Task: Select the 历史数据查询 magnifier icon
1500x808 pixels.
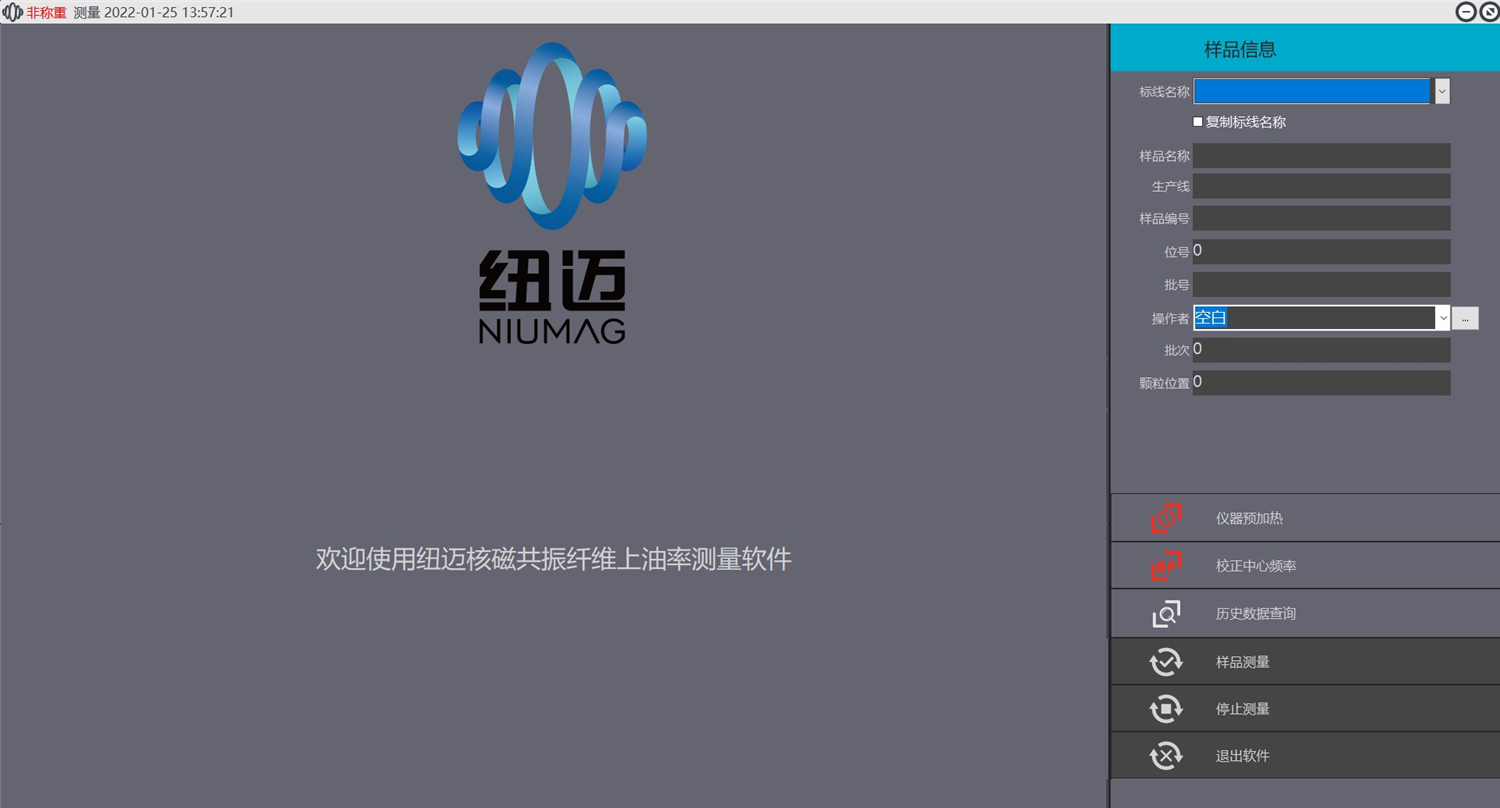Action: pos(1165,613)
